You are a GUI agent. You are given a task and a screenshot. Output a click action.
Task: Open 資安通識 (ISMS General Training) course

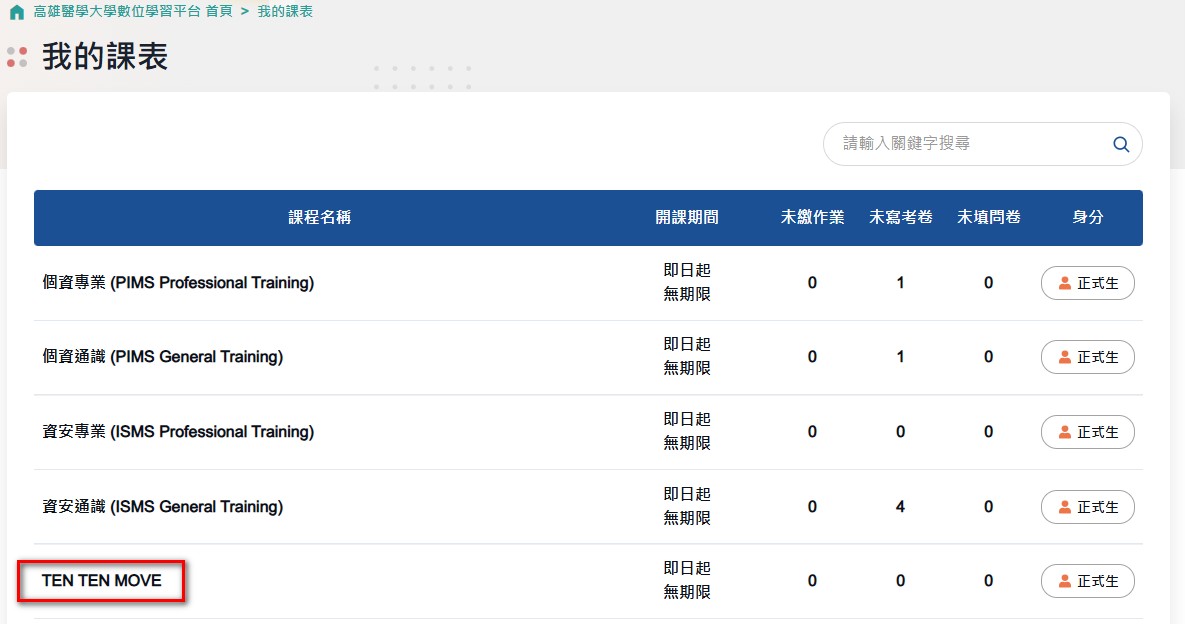(162, 506)
